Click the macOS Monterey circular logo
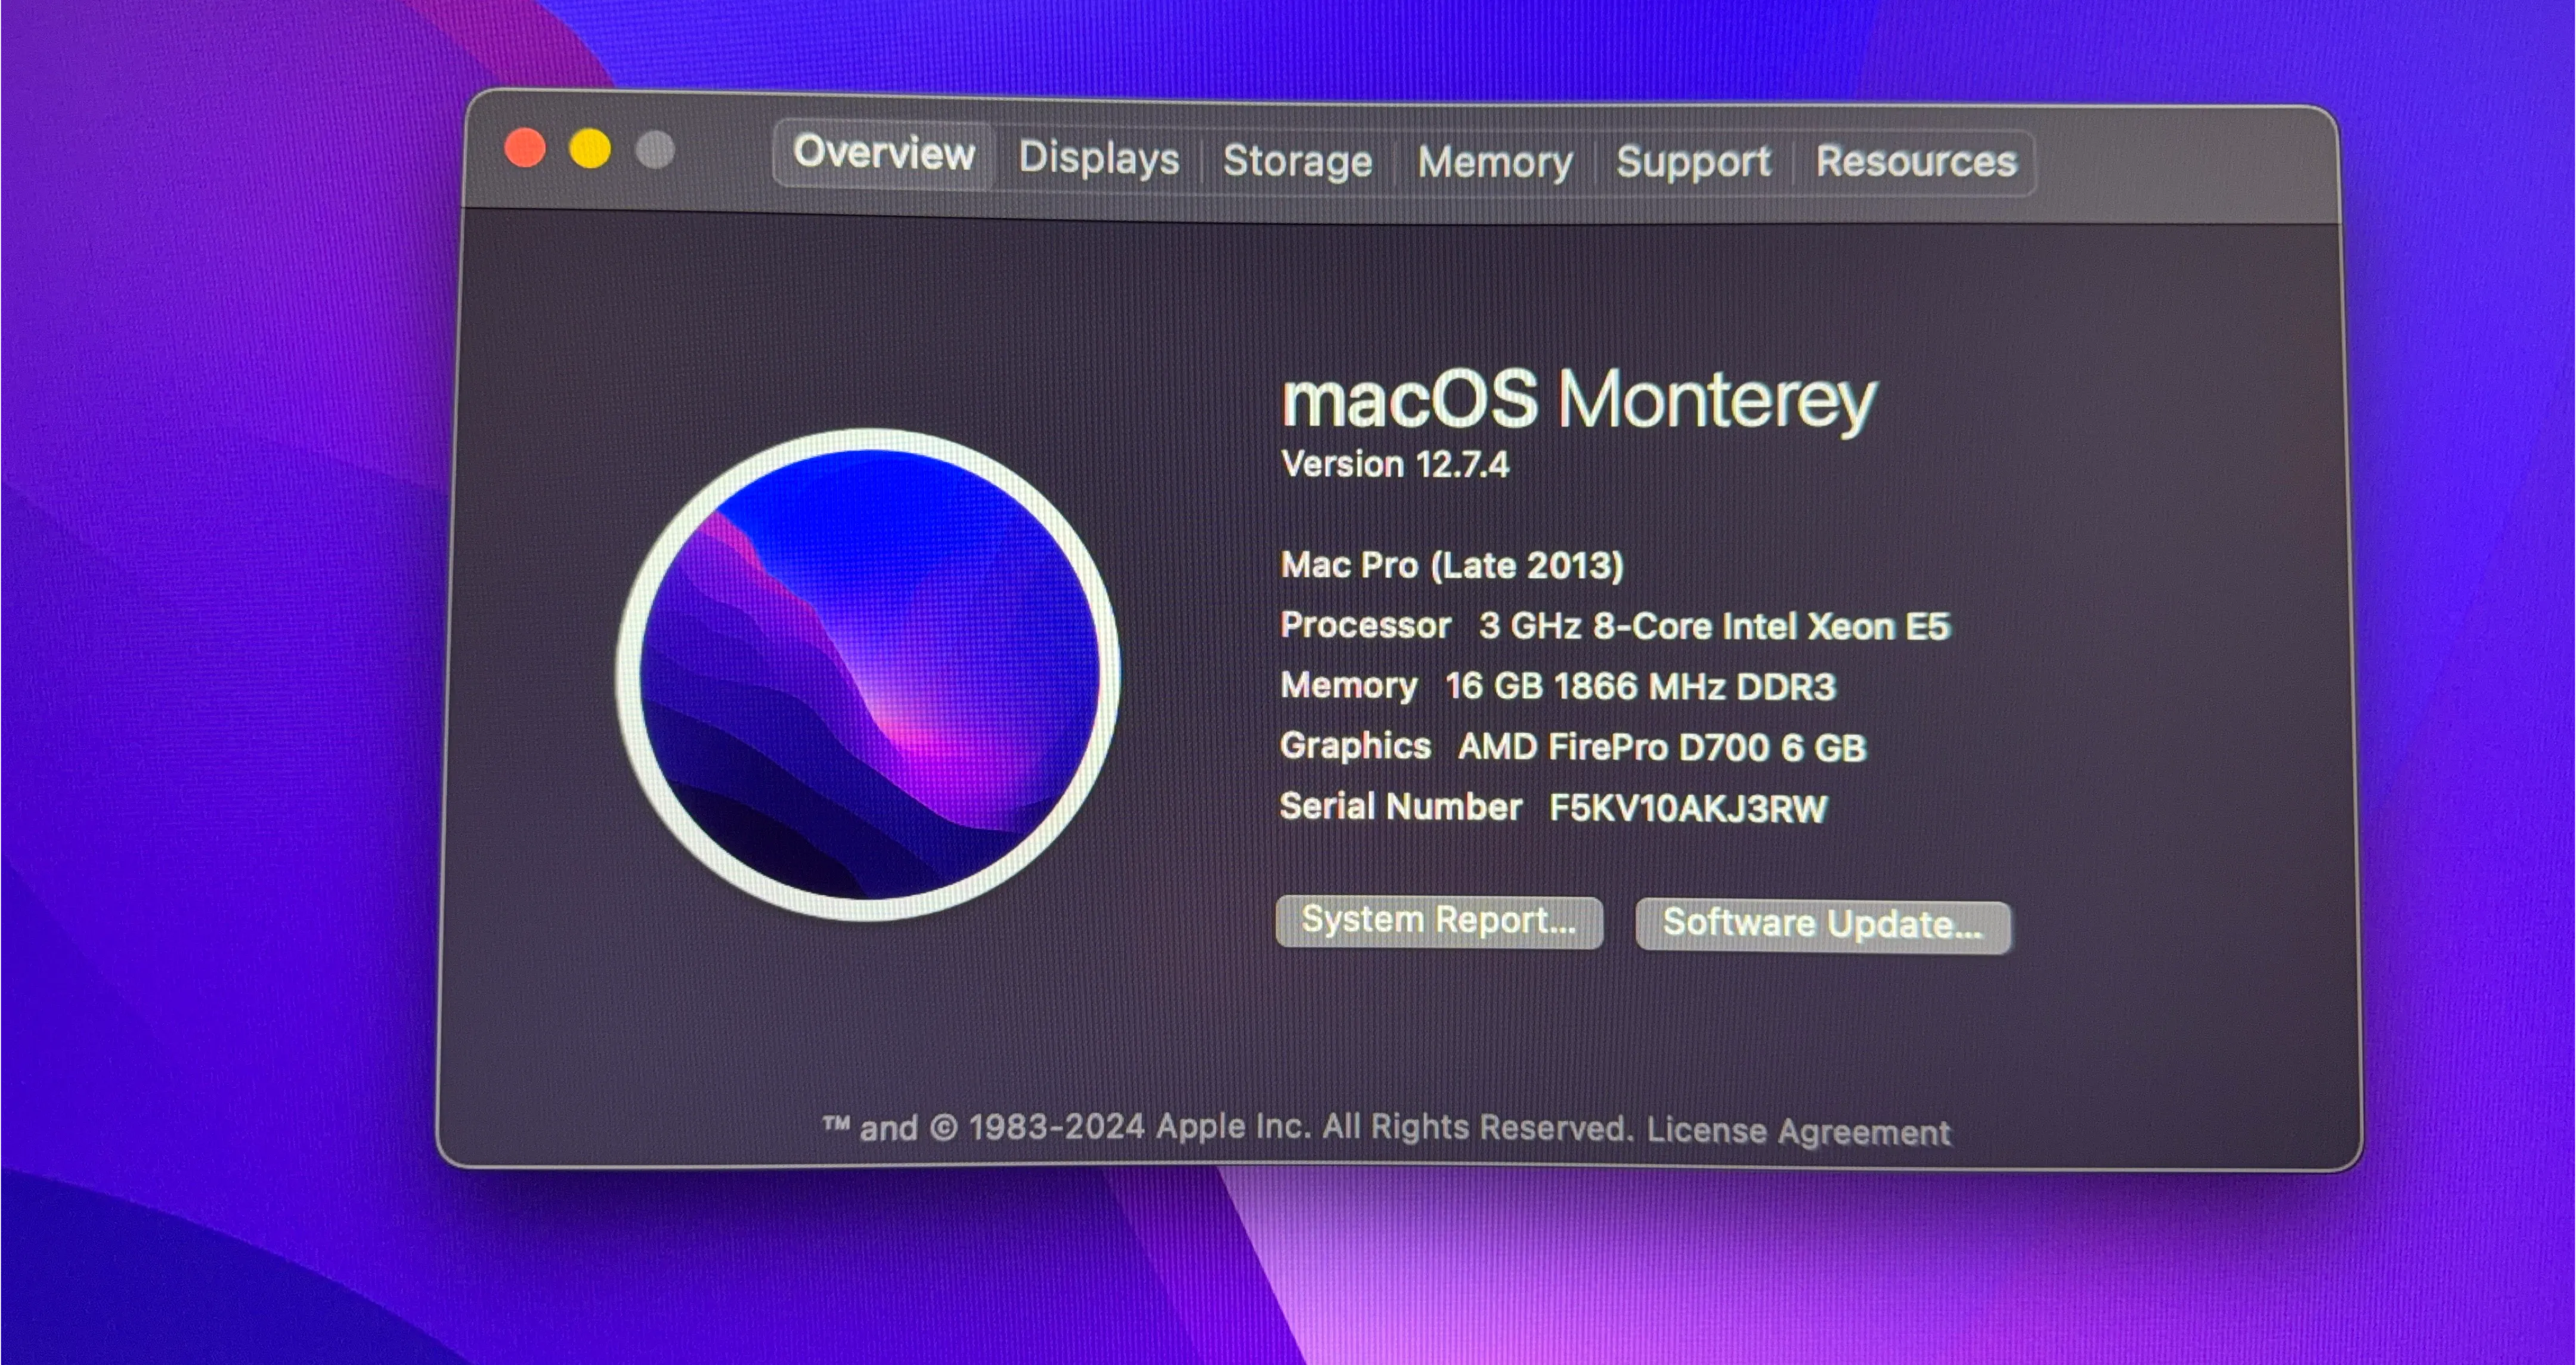Viewport: 2576px width, 1365px height. [x=868, y=674]
